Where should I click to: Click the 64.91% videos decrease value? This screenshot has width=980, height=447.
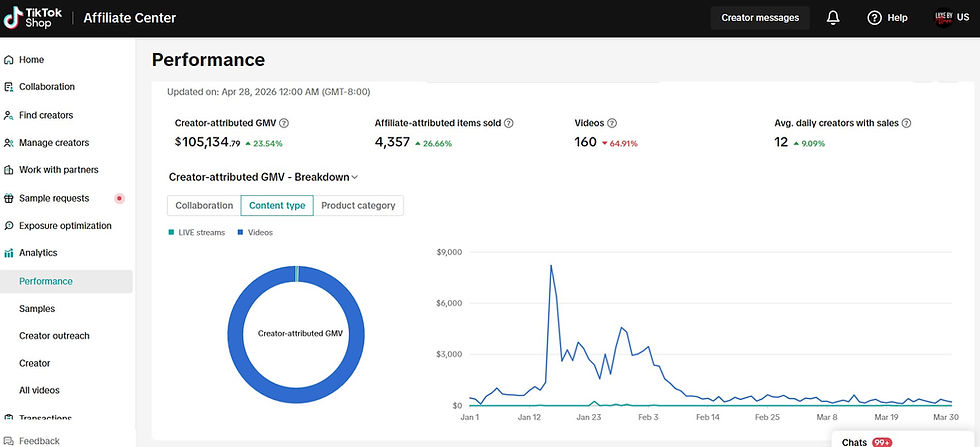point(623,143)
